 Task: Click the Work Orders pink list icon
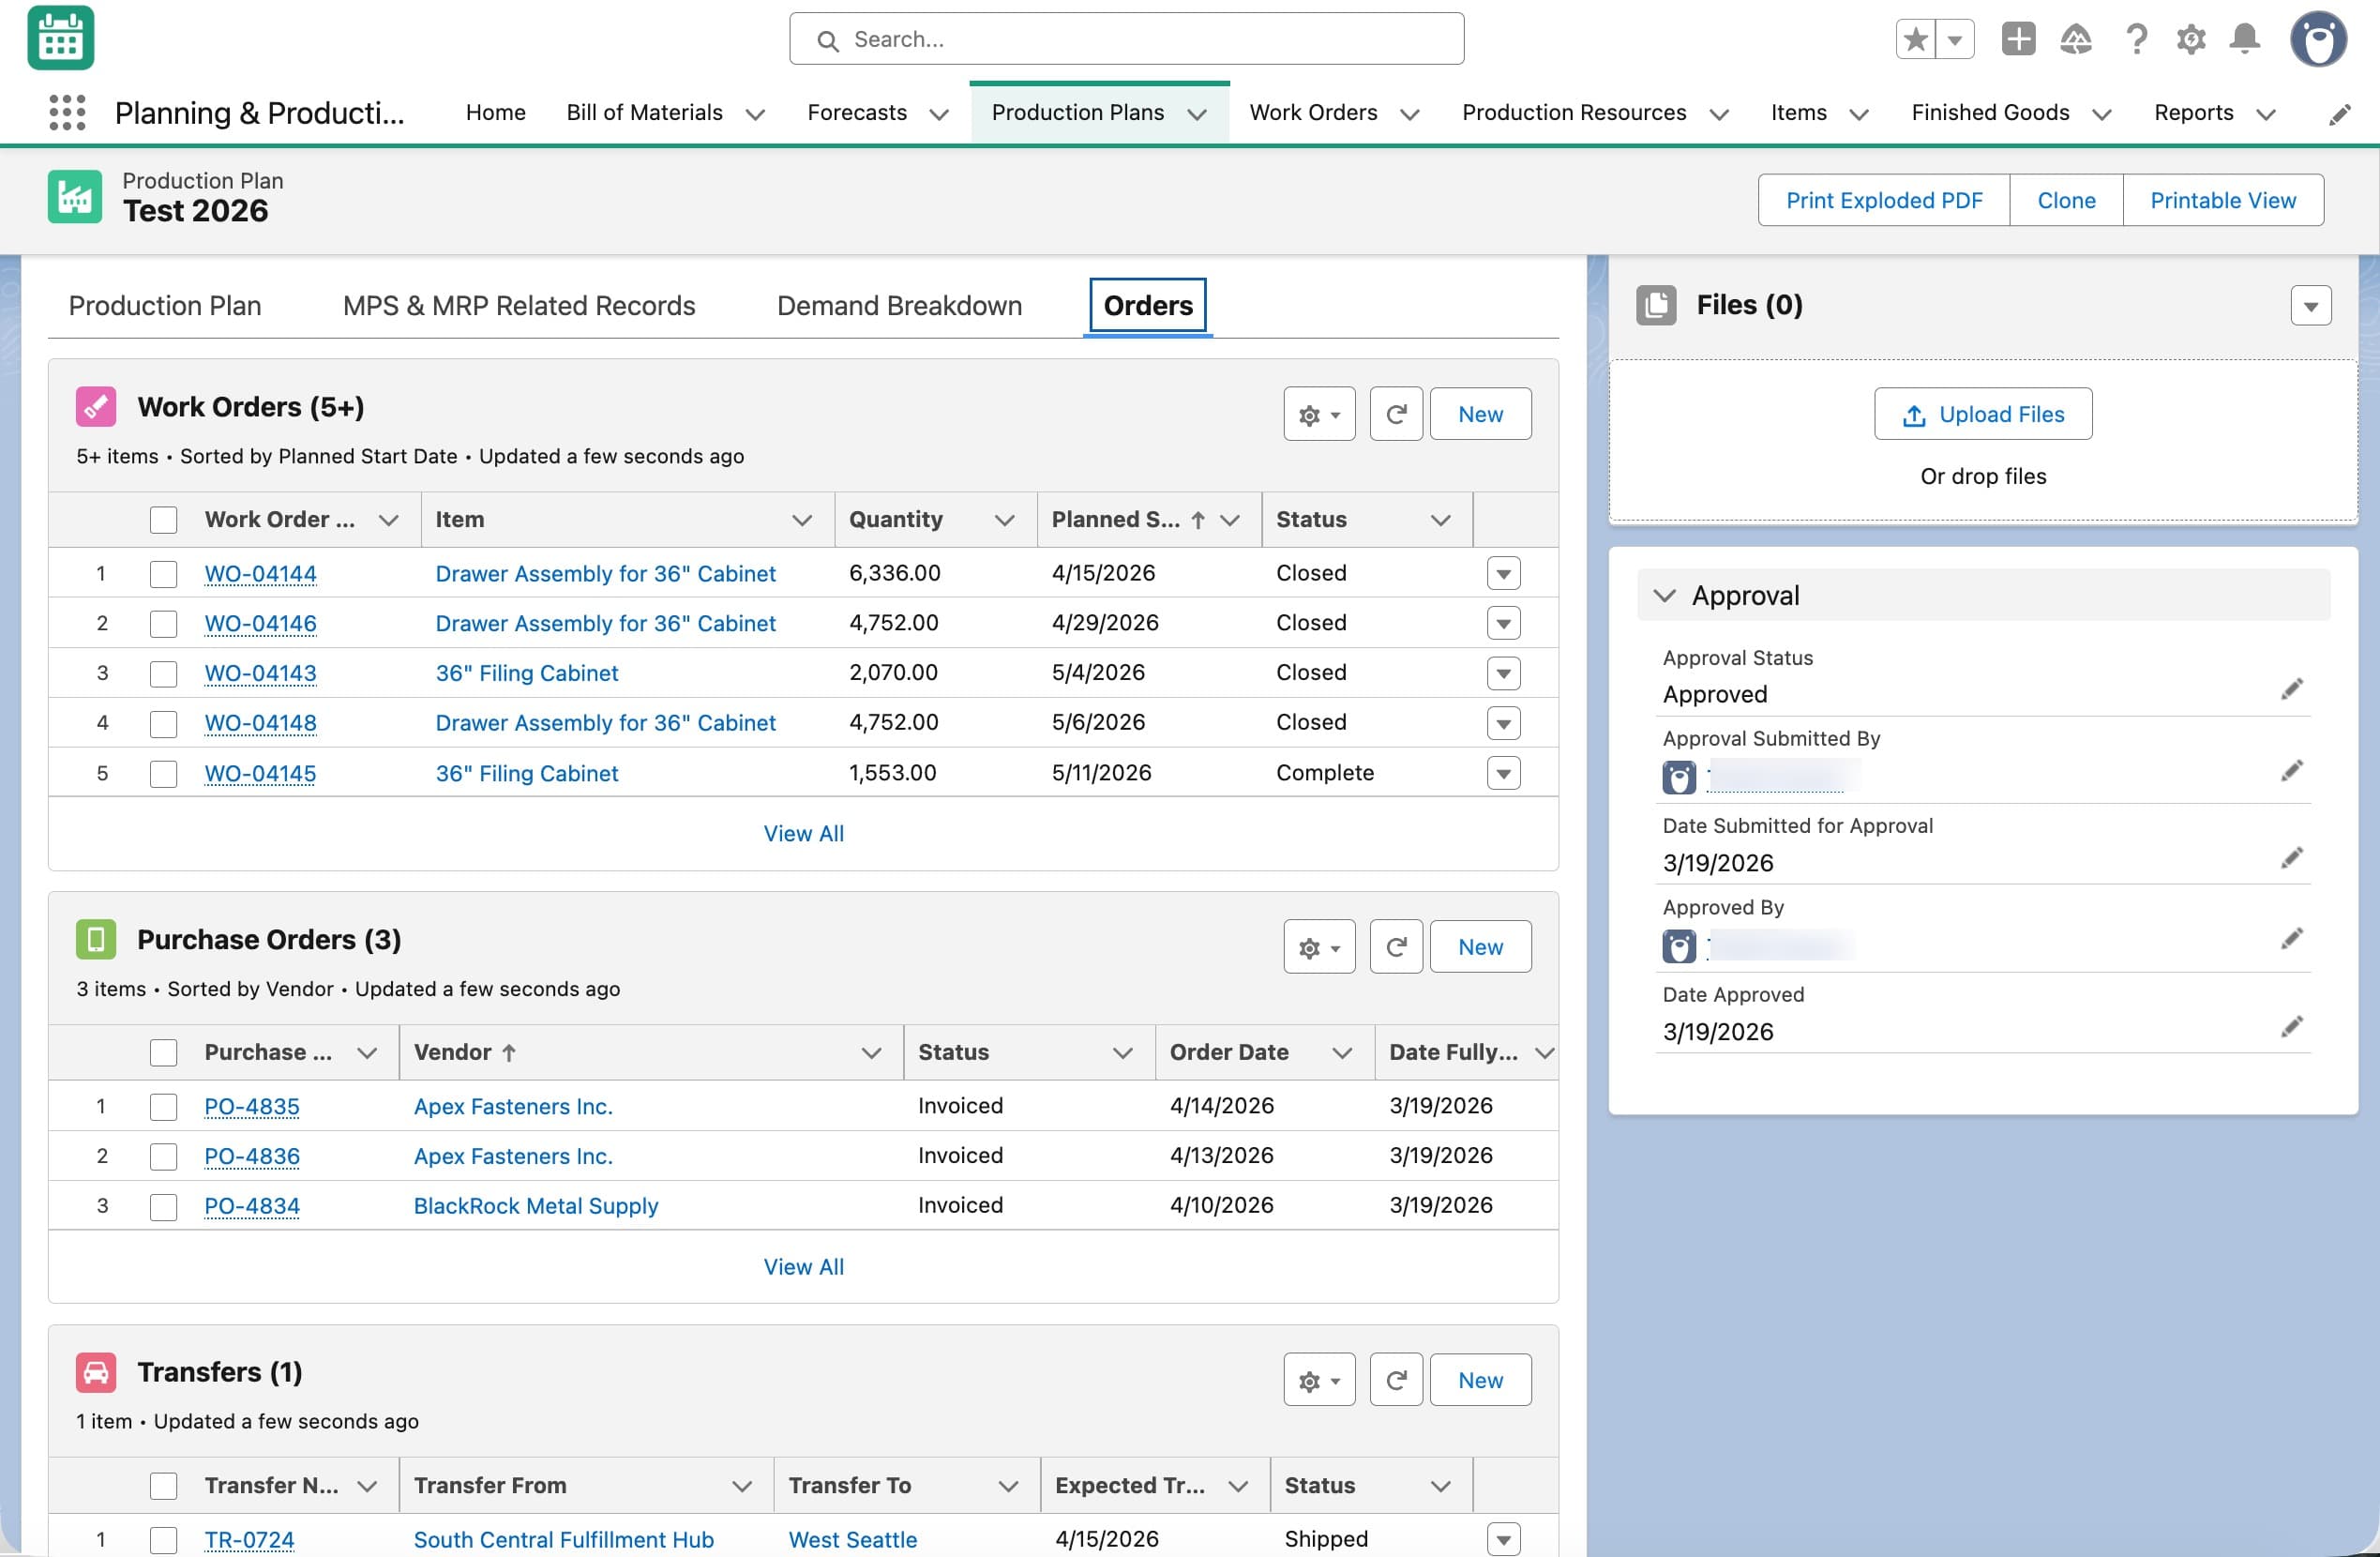[x=96, y=407]
